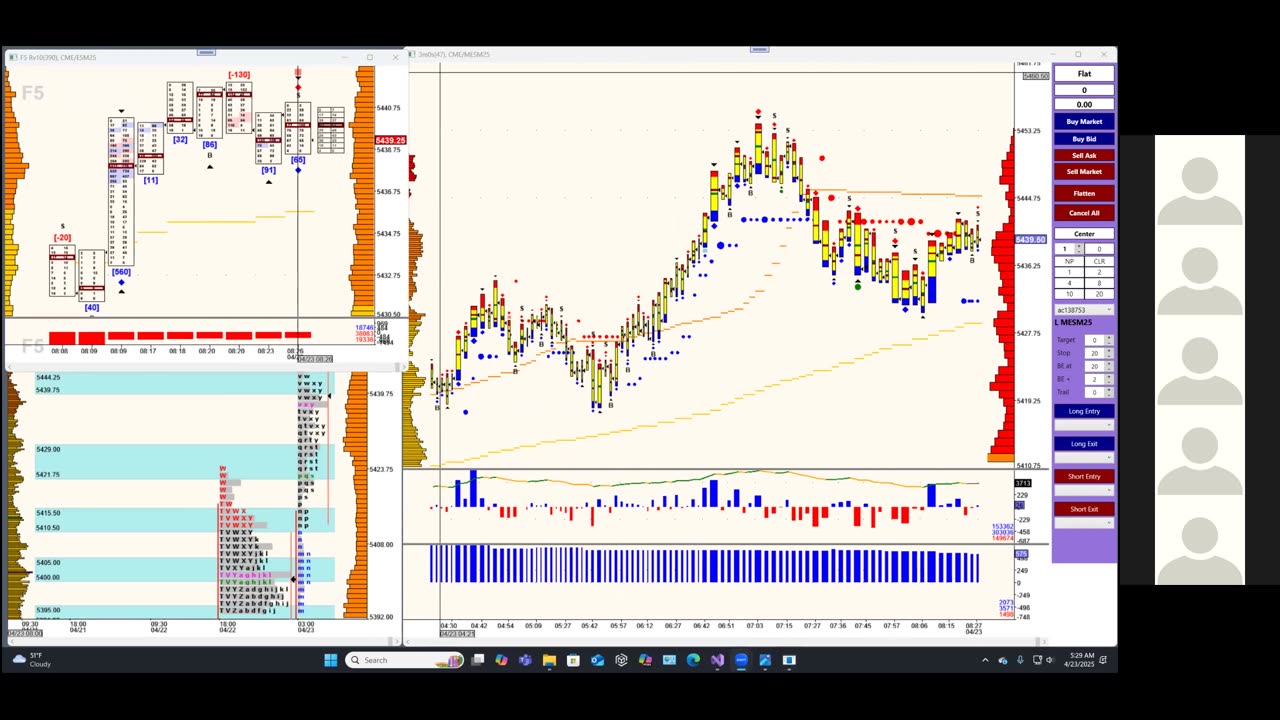Screen dimensions: 1280x720
Task: Select quantity preset 10
Action: 1068,294
